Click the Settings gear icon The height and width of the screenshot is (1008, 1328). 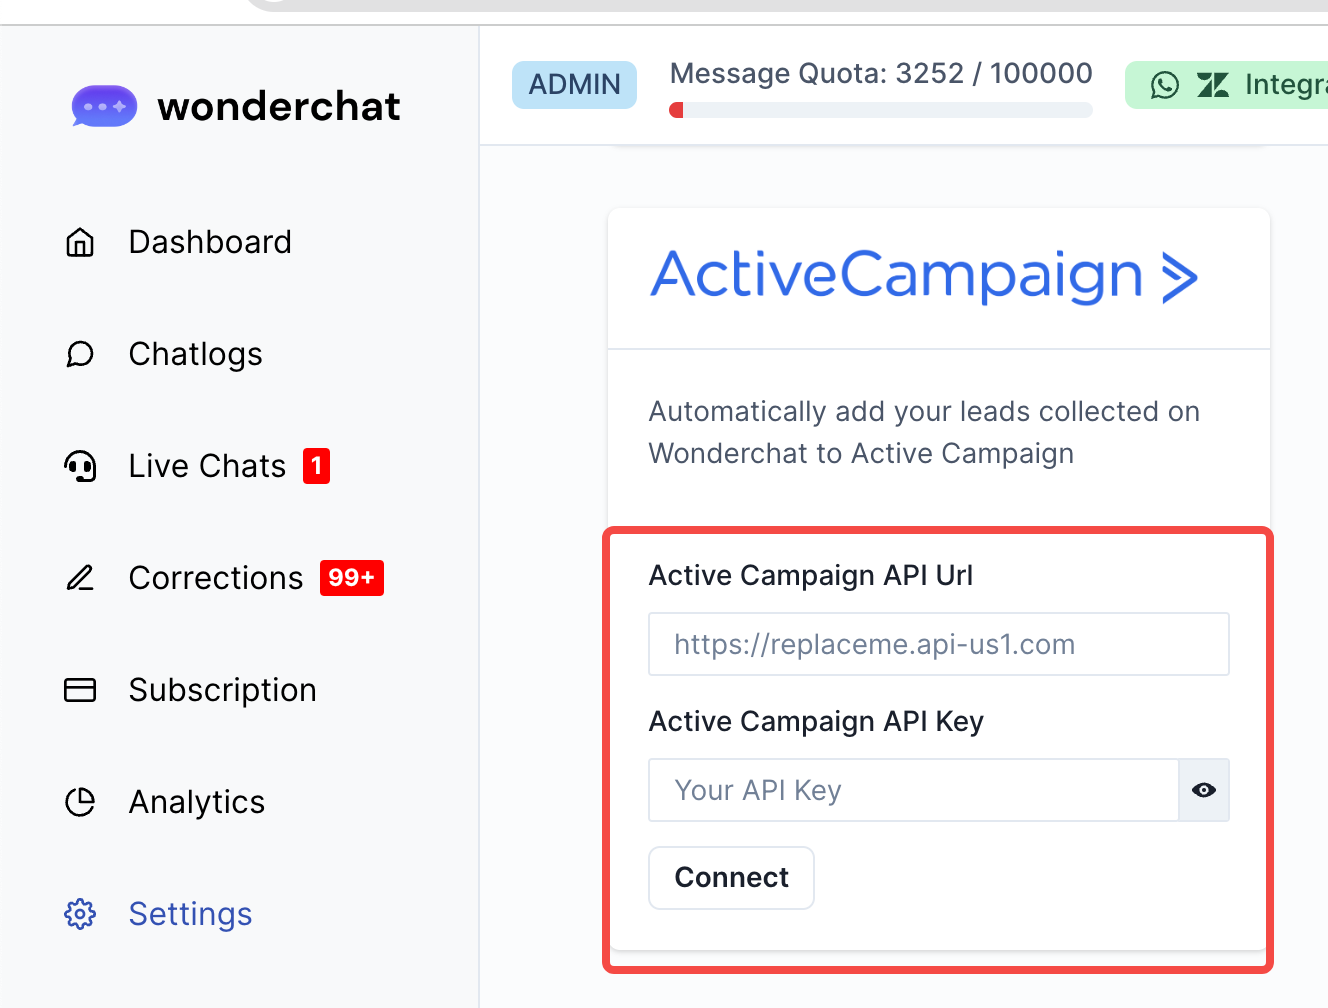pos(80,914)
